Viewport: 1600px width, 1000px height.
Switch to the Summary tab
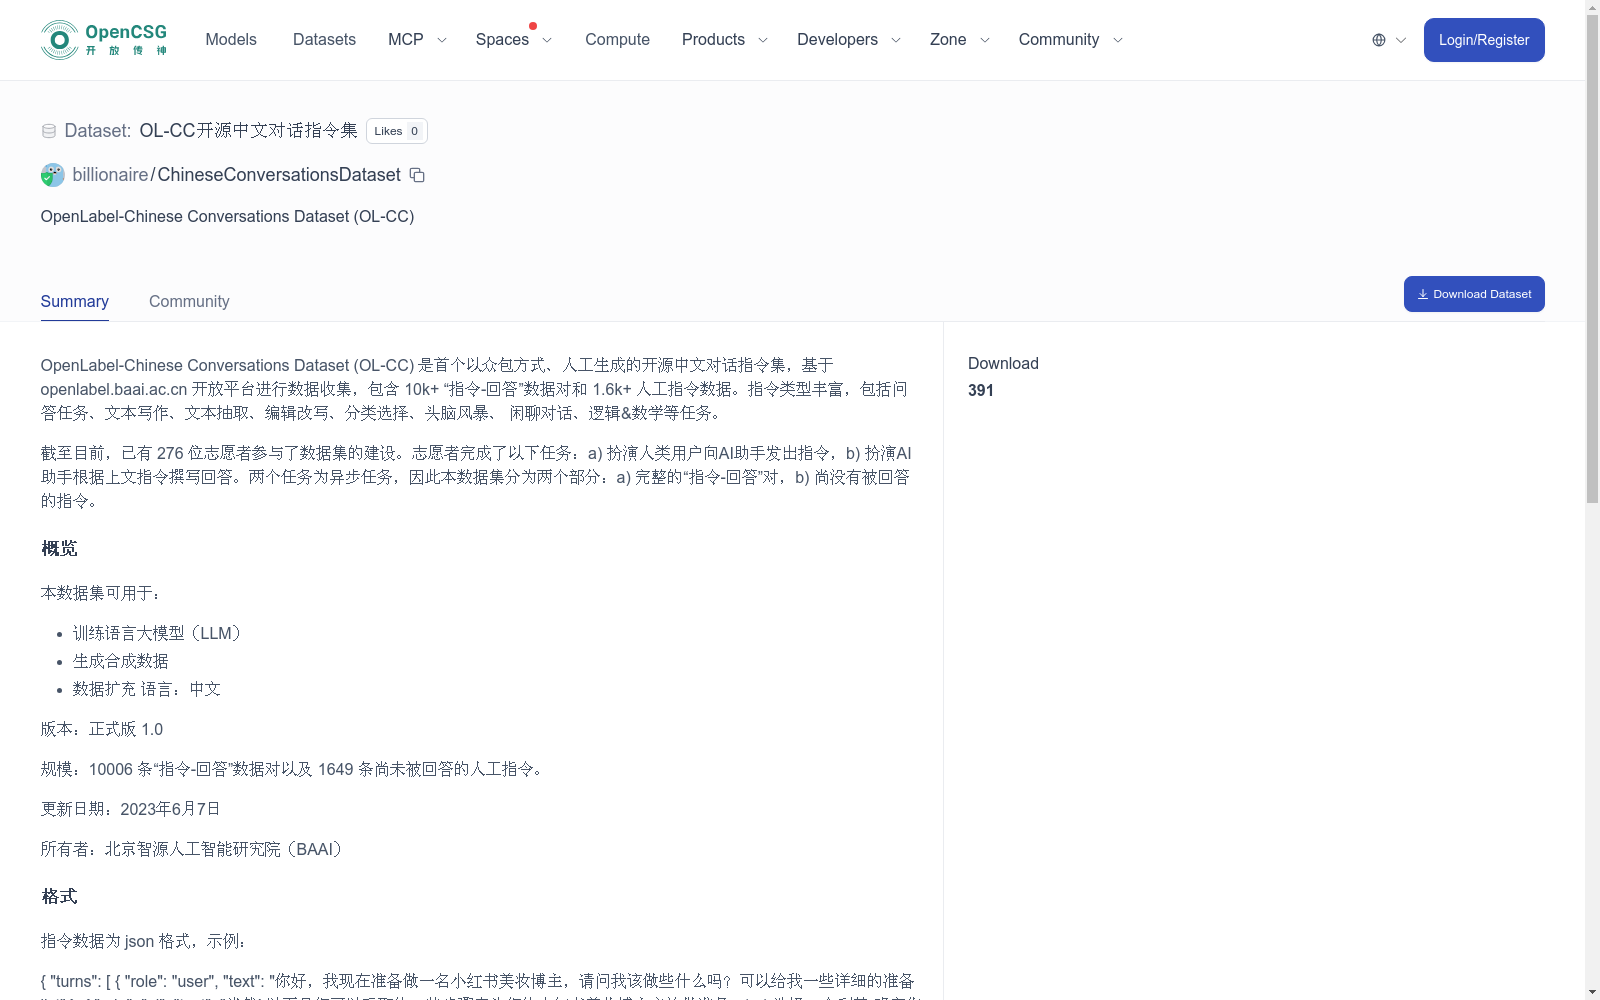(x=75, y=302)
